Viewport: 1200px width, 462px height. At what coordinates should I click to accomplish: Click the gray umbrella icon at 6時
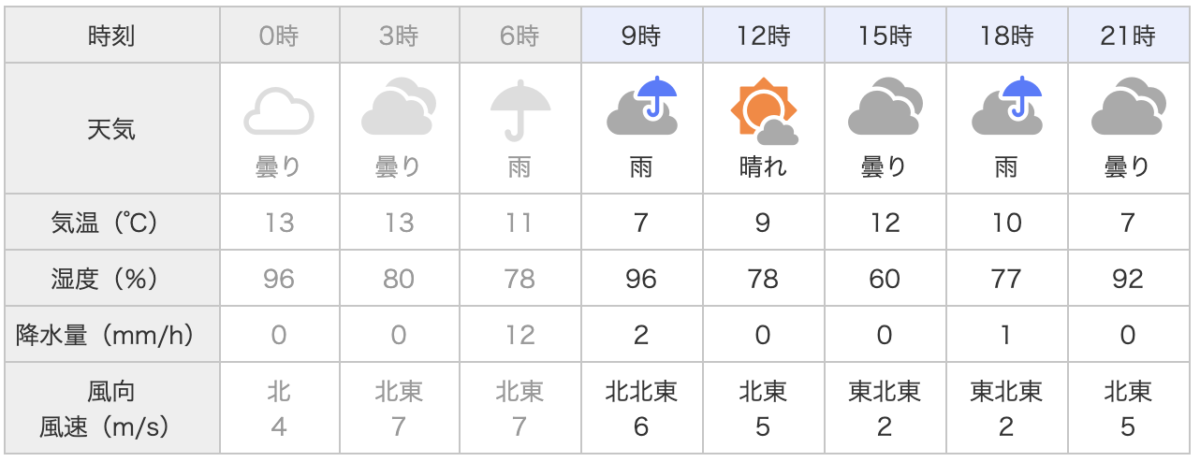520,110
